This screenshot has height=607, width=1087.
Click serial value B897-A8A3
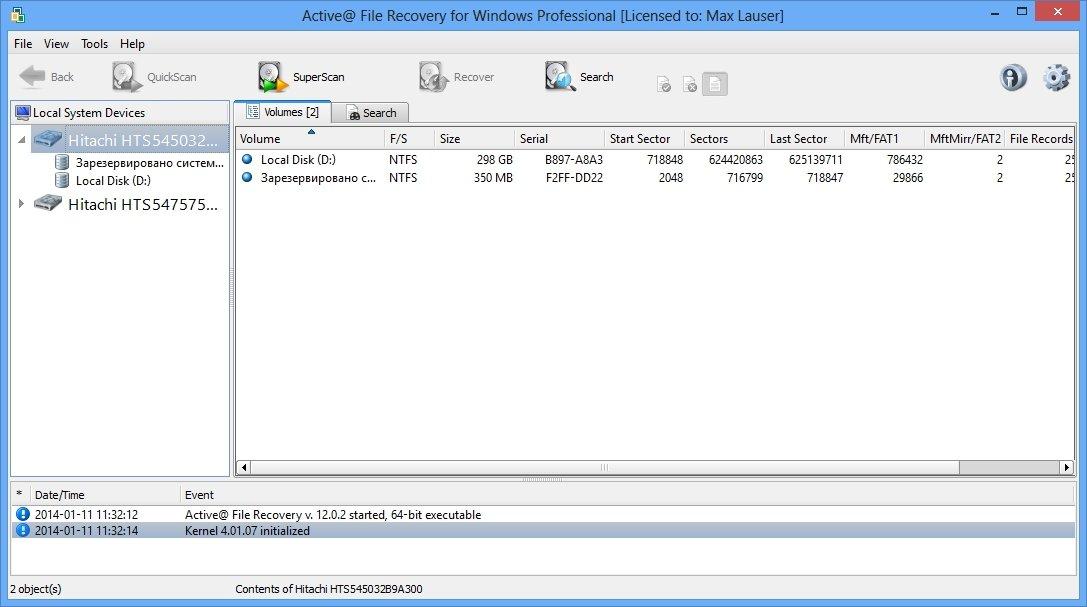pos(573,159)
